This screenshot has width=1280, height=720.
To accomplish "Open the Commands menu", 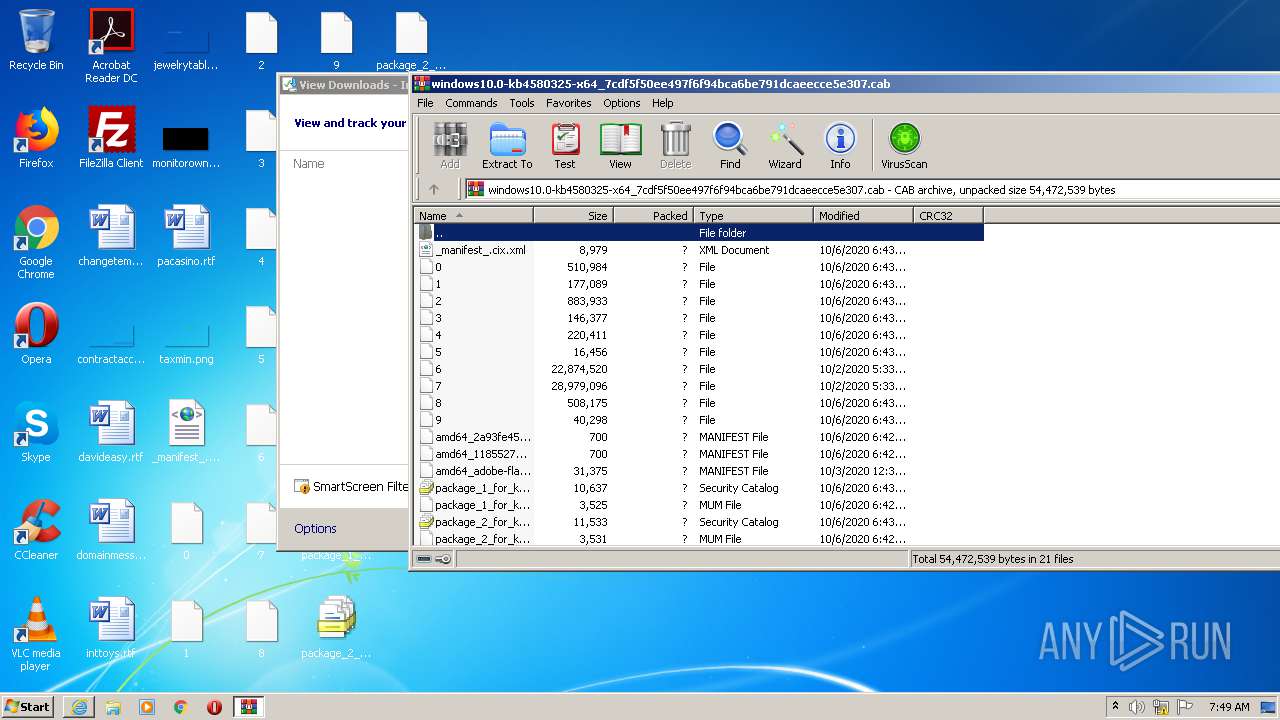I will pyautogui.click(x=471, y=103).
